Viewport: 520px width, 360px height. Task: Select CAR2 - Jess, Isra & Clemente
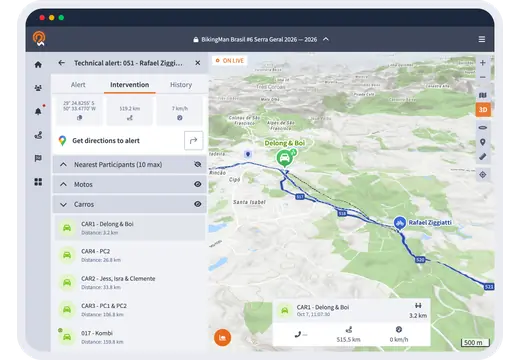click(x=130, y=283)
